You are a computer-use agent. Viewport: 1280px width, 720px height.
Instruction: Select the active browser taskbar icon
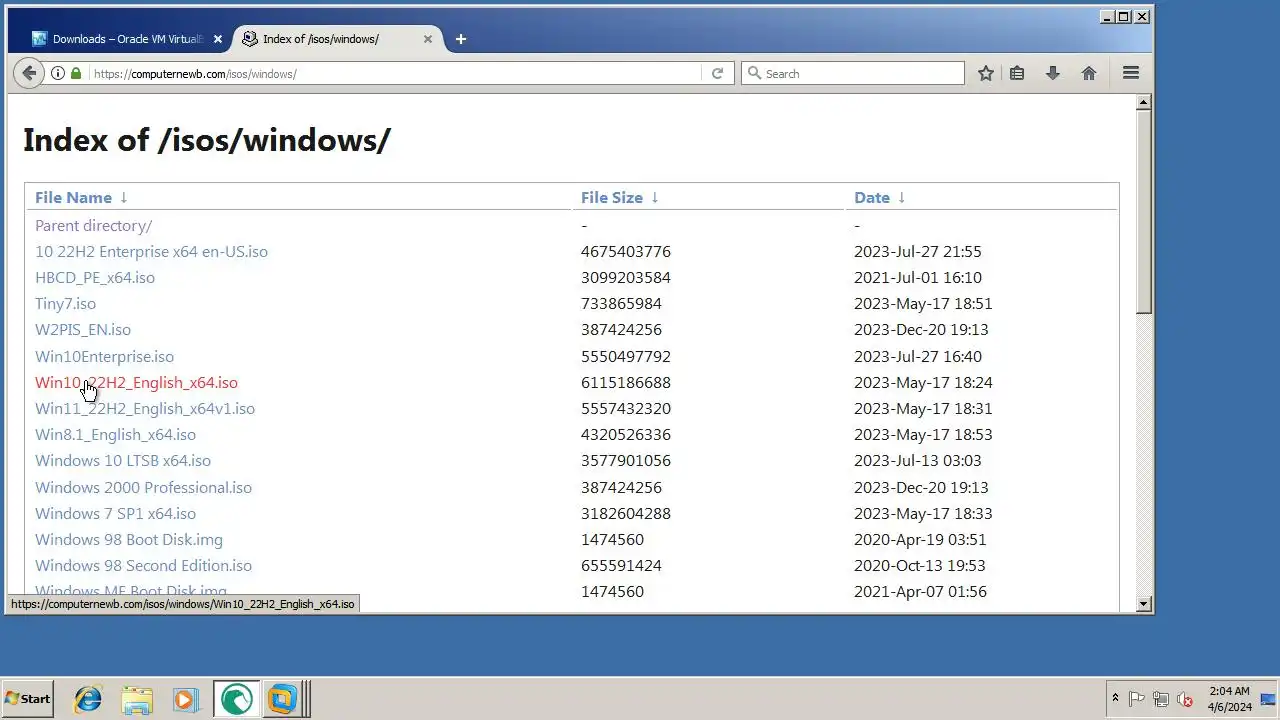click(236, 699)
